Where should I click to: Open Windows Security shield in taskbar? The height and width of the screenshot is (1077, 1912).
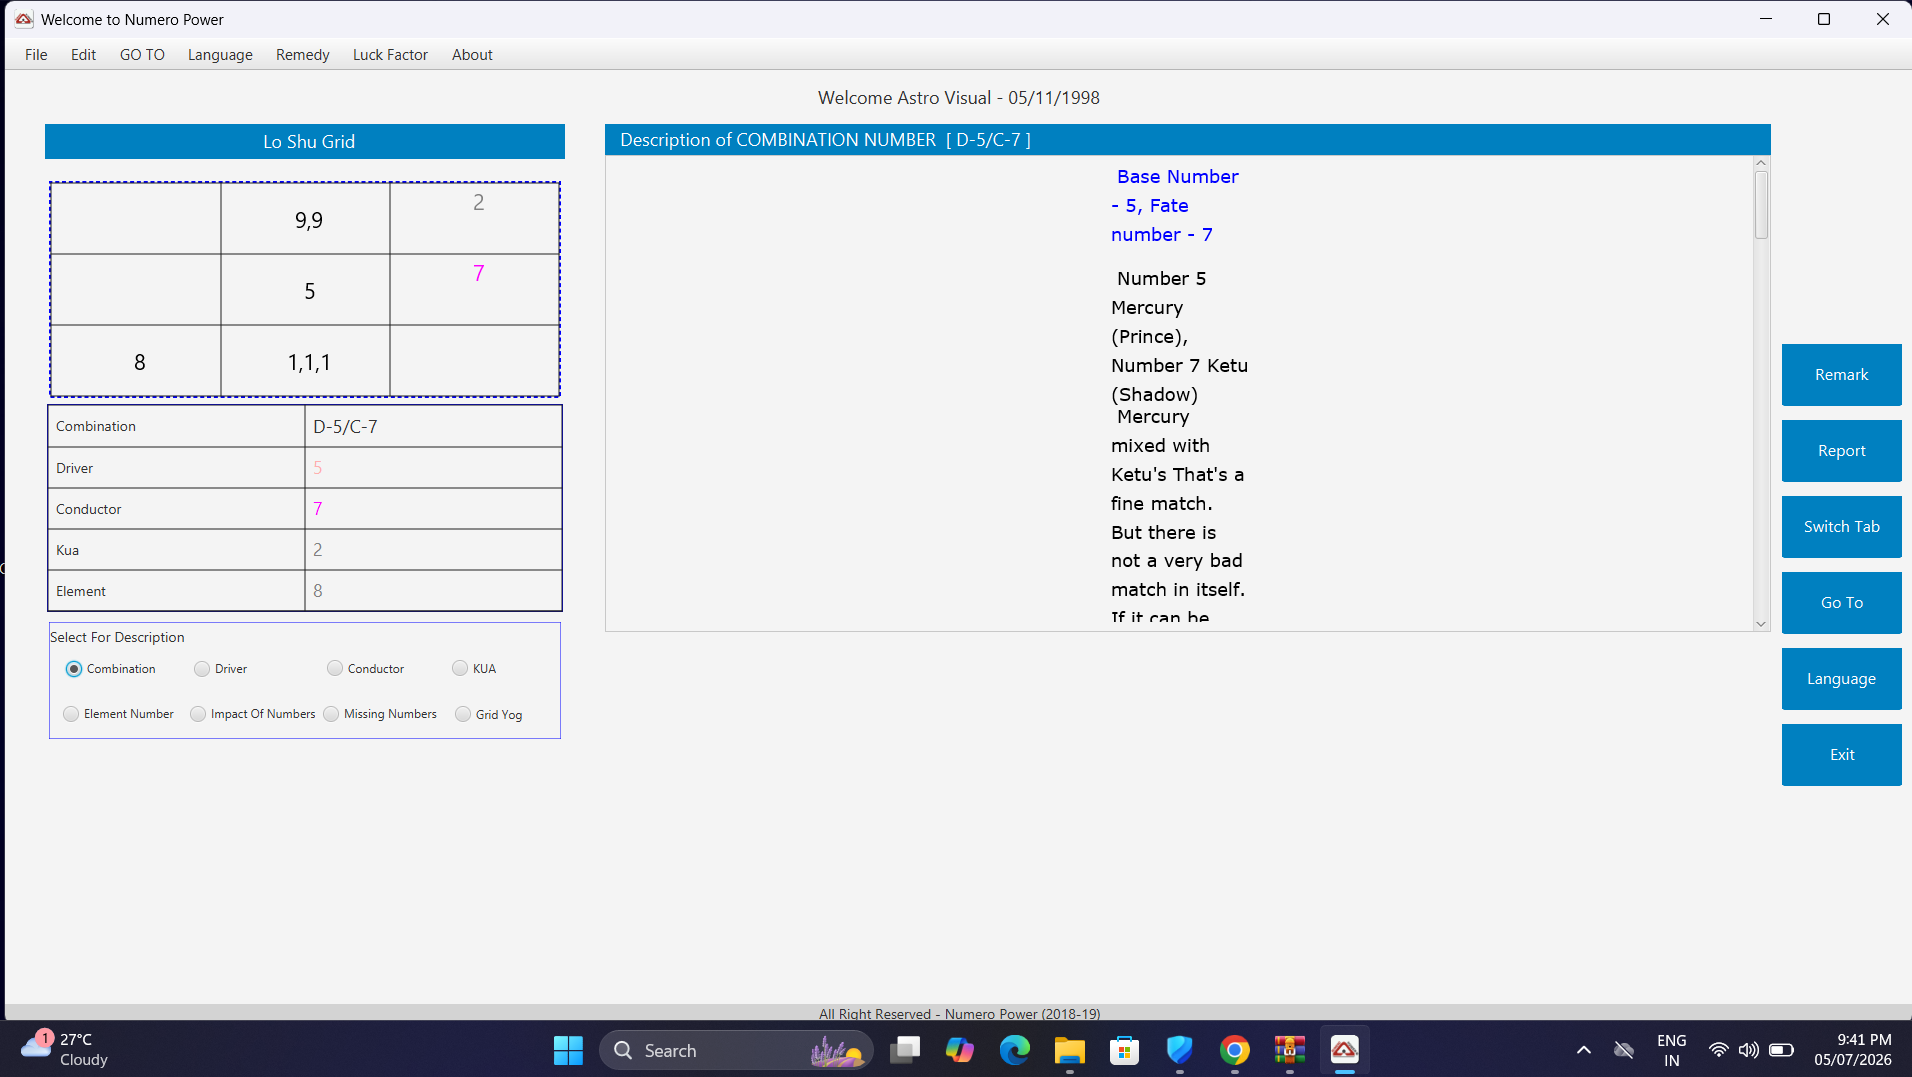(1180, 1050)
